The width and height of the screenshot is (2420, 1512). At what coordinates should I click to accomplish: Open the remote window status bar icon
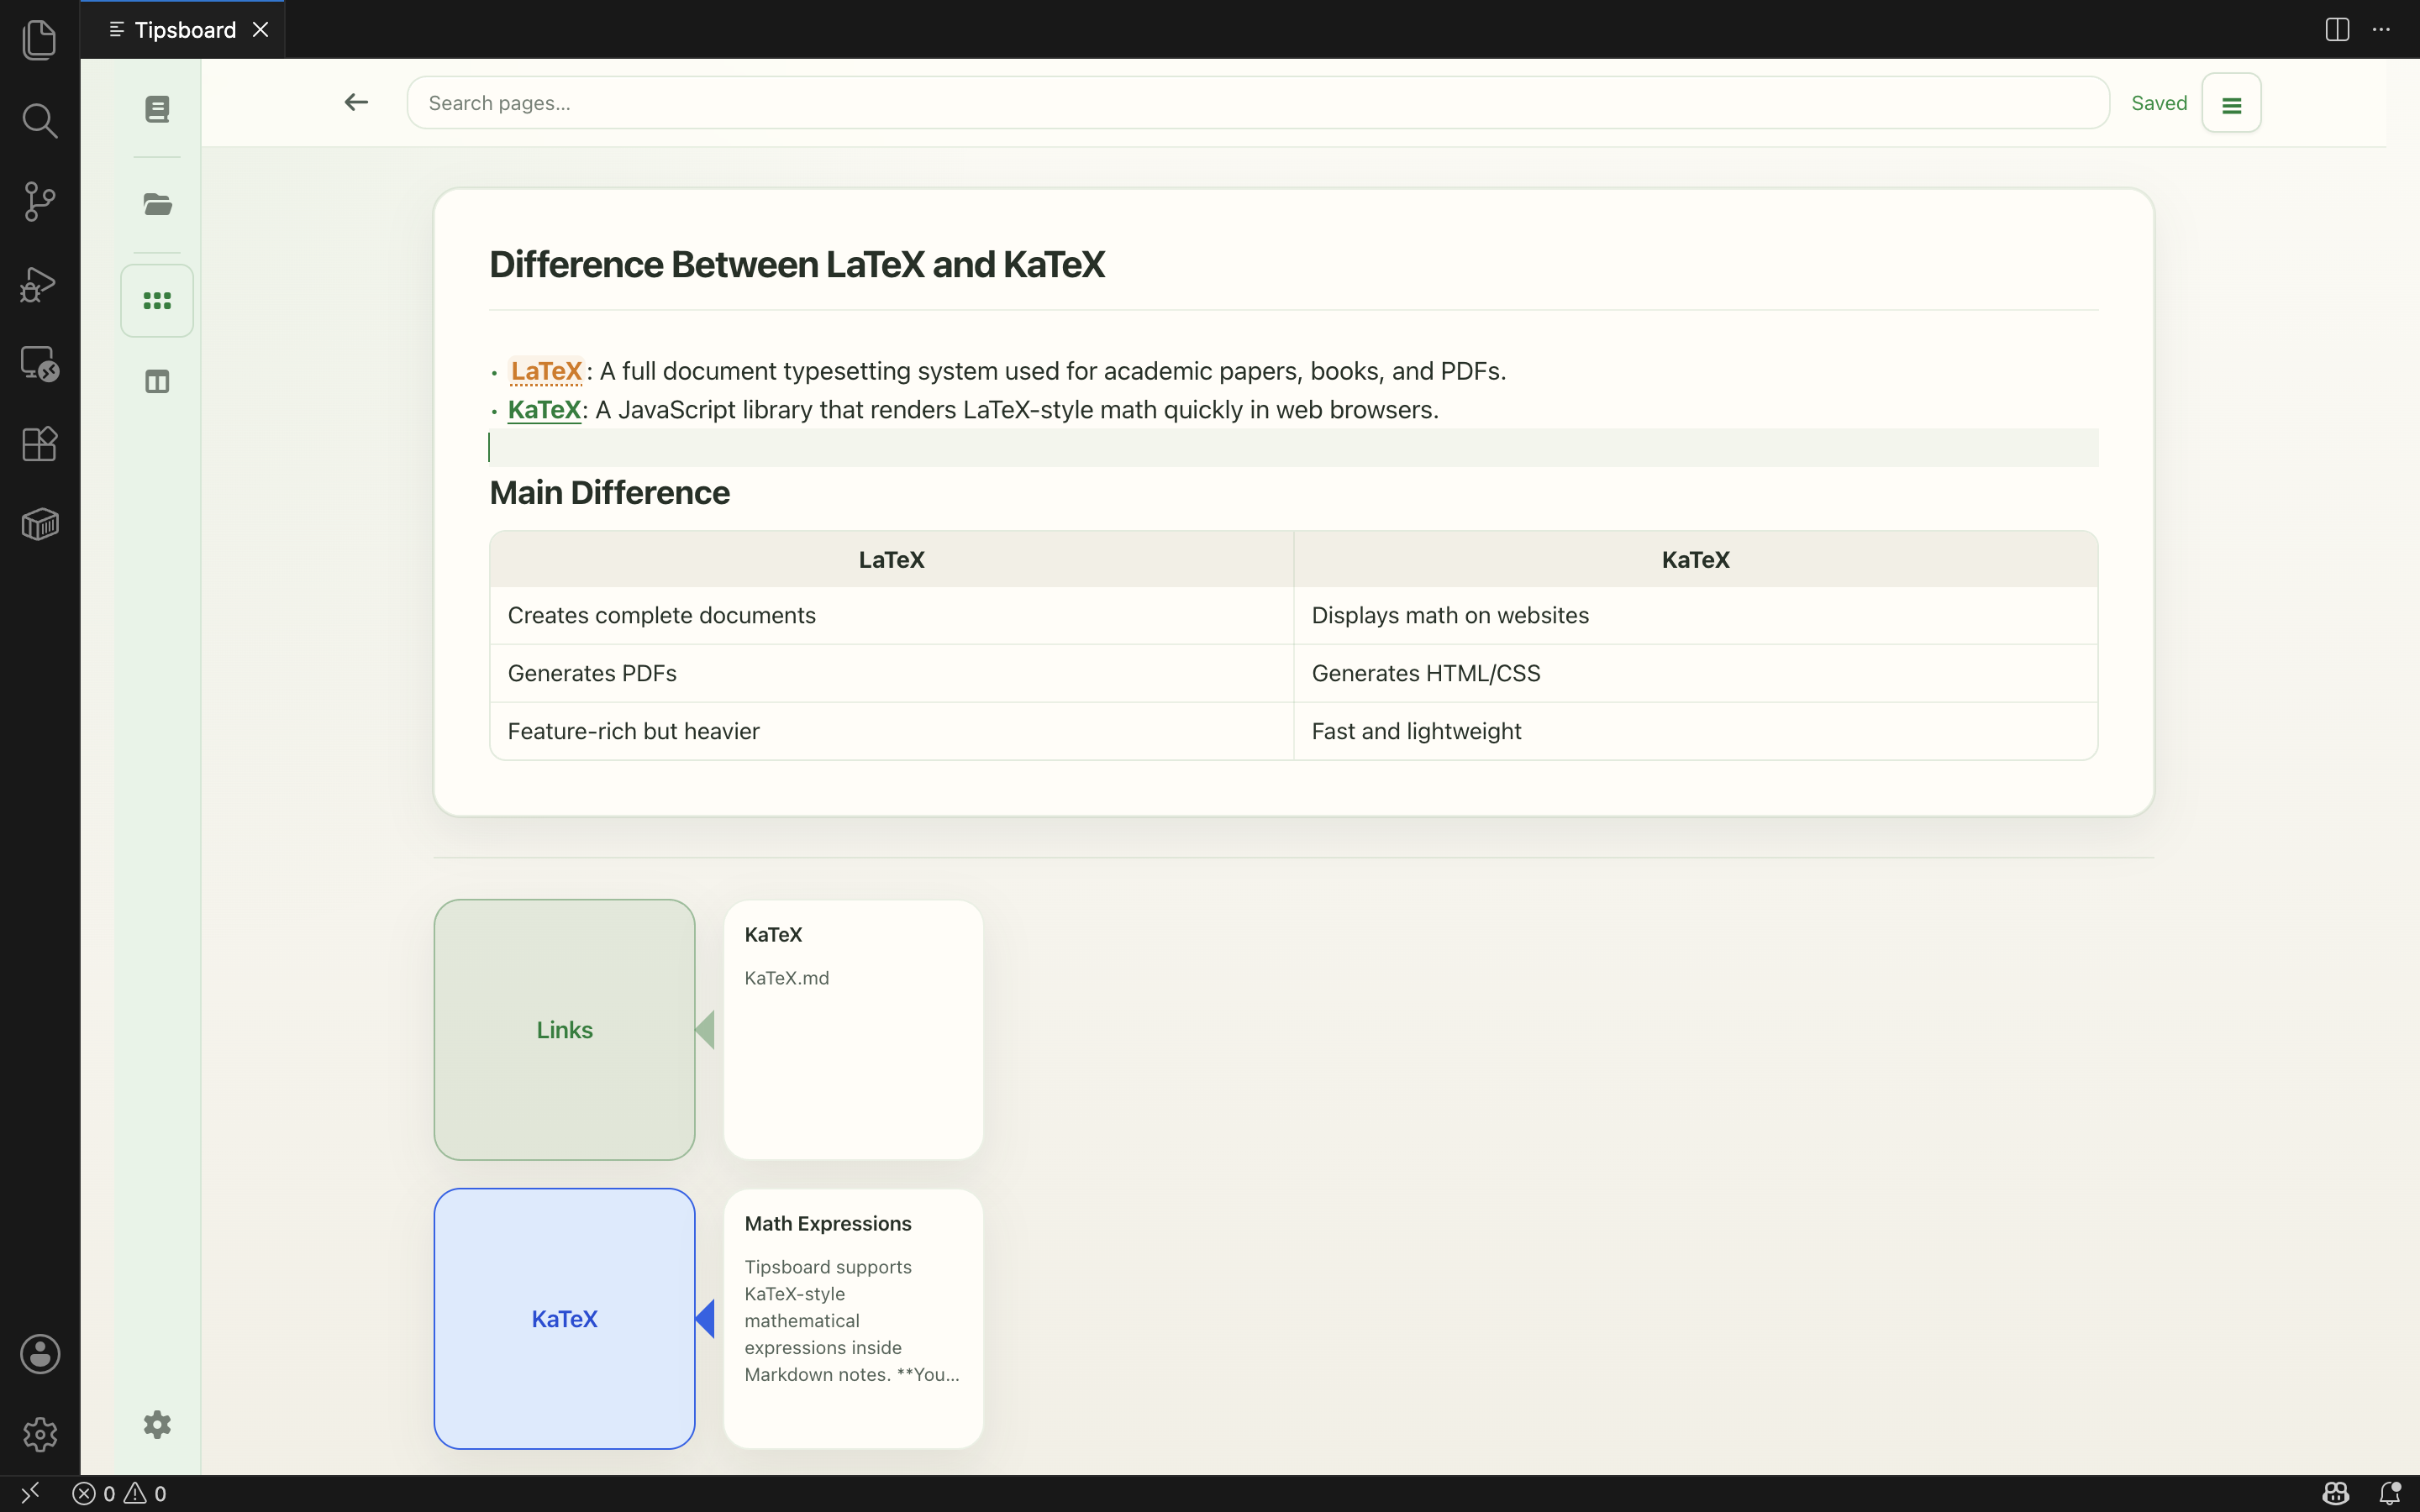click(30, 1493)
